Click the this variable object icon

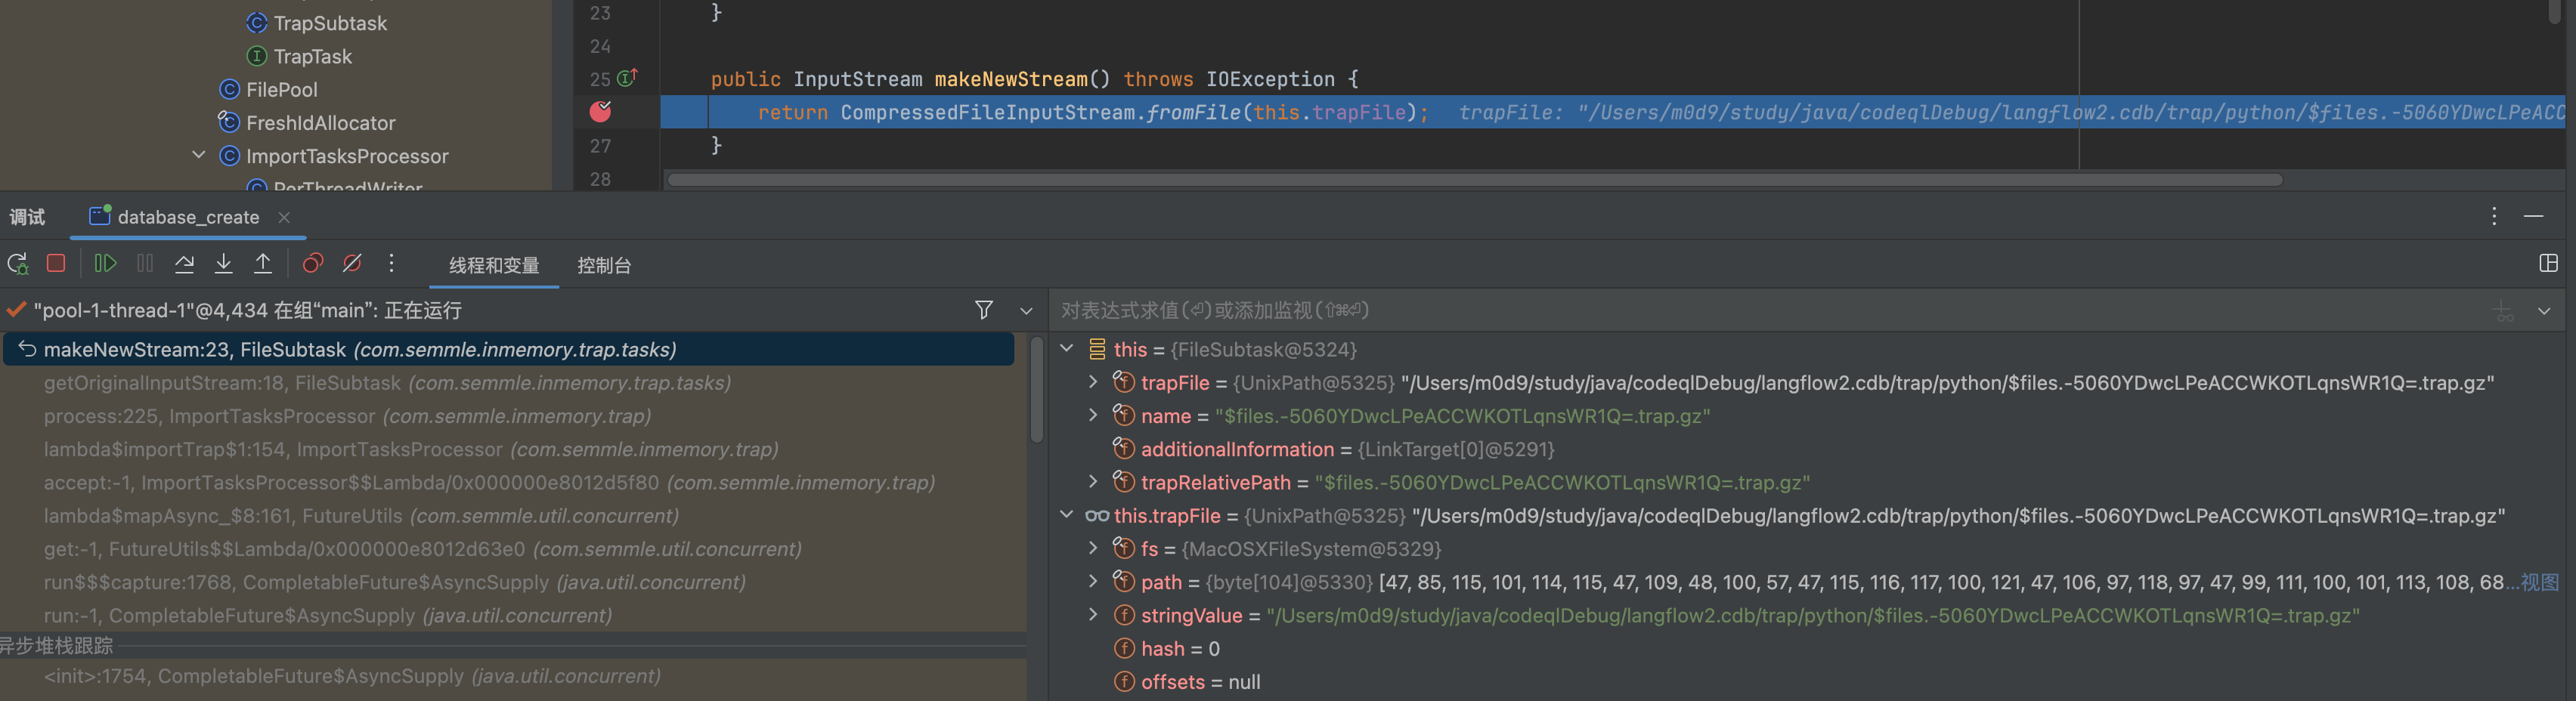pyautogui.click(x=1096, y=349)
